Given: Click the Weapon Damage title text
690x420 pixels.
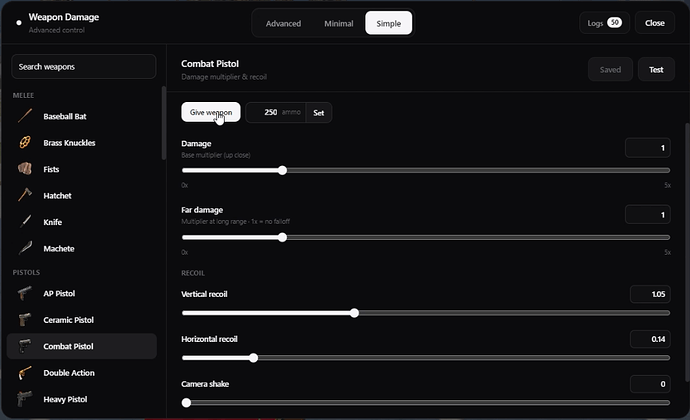Looking at the screenshot, I should tap(64, 17).
